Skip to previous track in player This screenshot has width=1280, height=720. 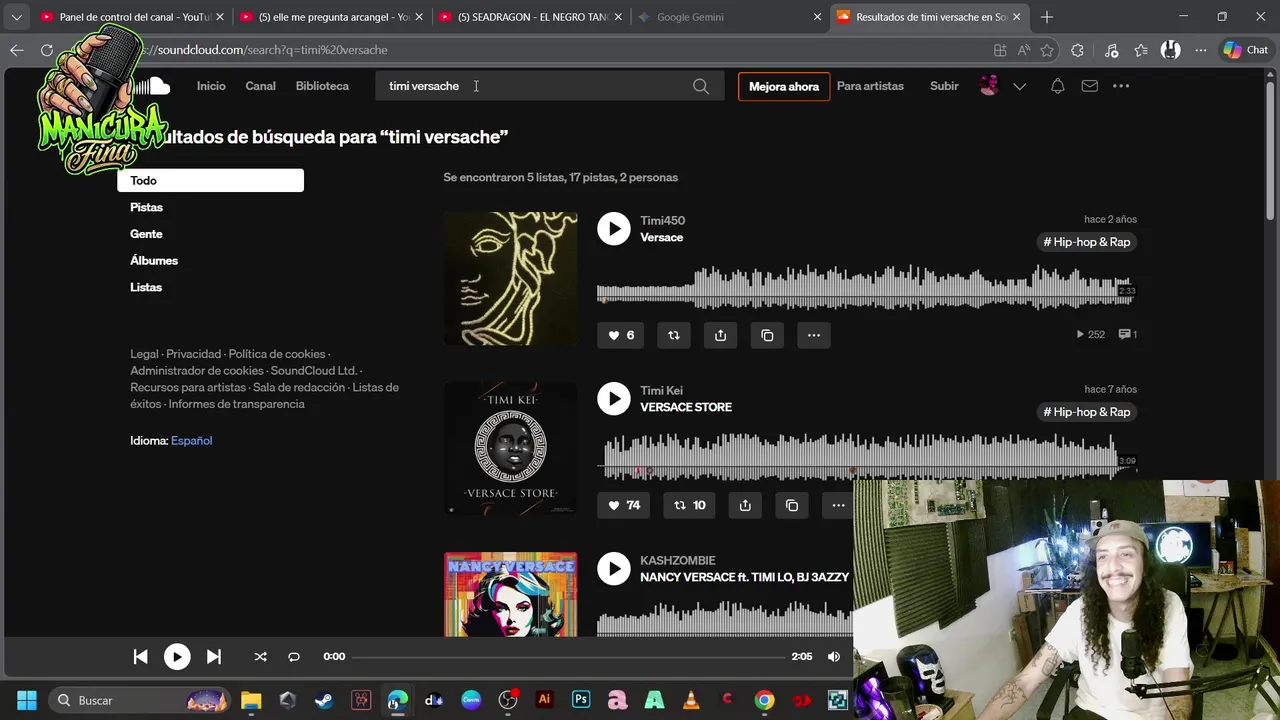140,657
